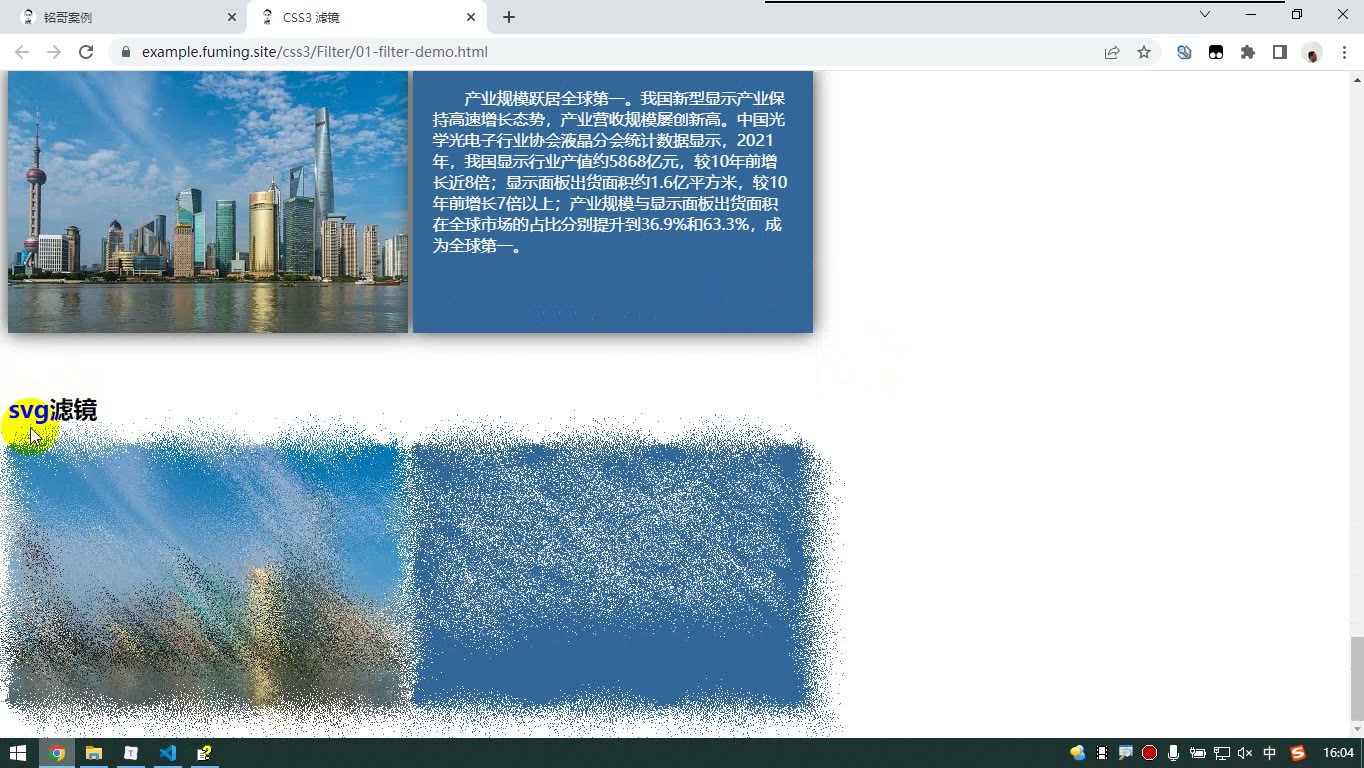The height and width of the screenshot is (768, 1364).
Task: Click the svg滤镜 heading text
Action: pos(53,410)
